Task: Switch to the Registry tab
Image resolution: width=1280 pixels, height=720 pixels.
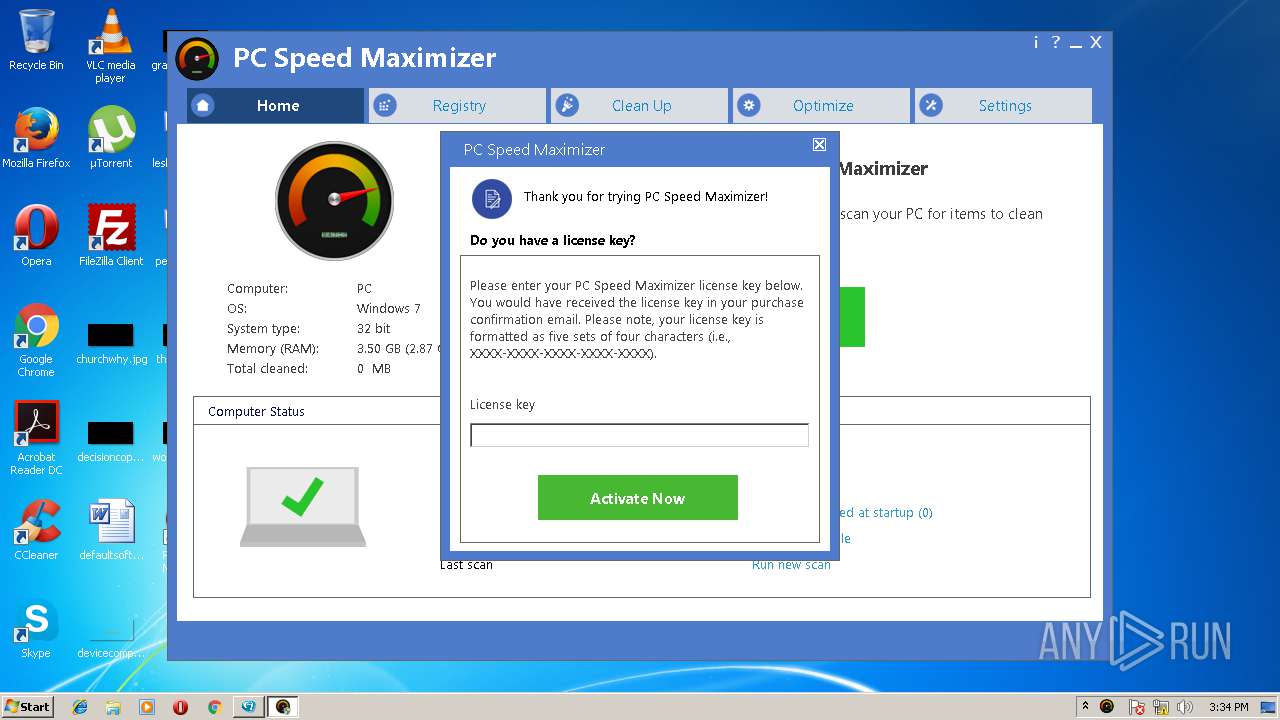Action: point(458,106)
